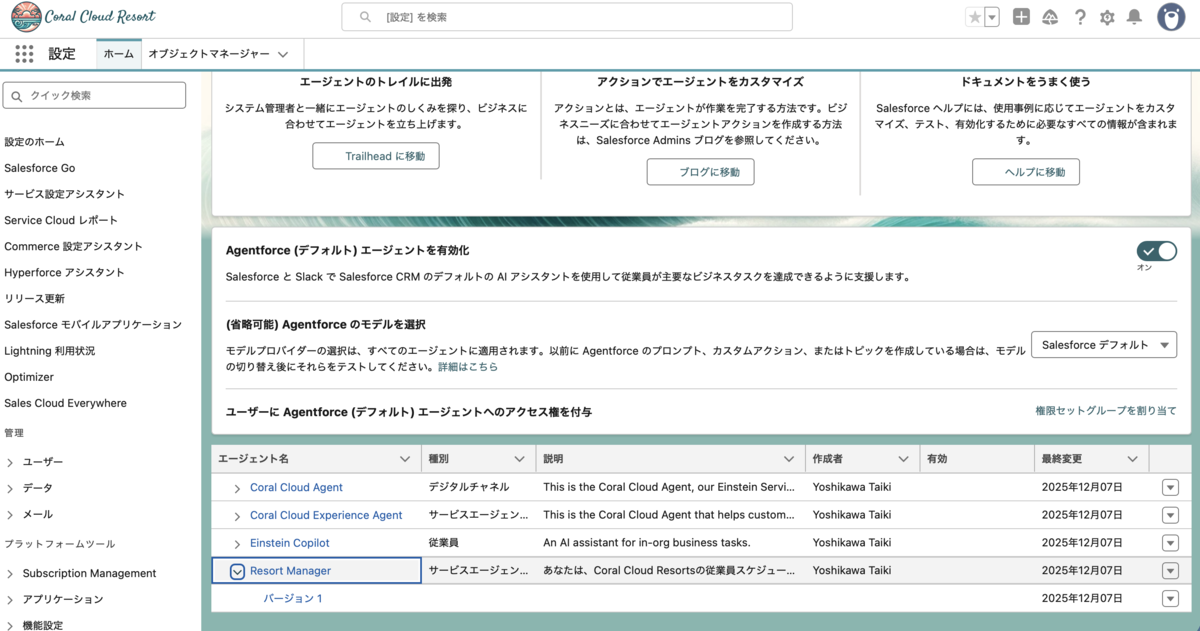1200x631 pixels.
Task: Collapse the Resort Manager row
Action: click(237, 572)
